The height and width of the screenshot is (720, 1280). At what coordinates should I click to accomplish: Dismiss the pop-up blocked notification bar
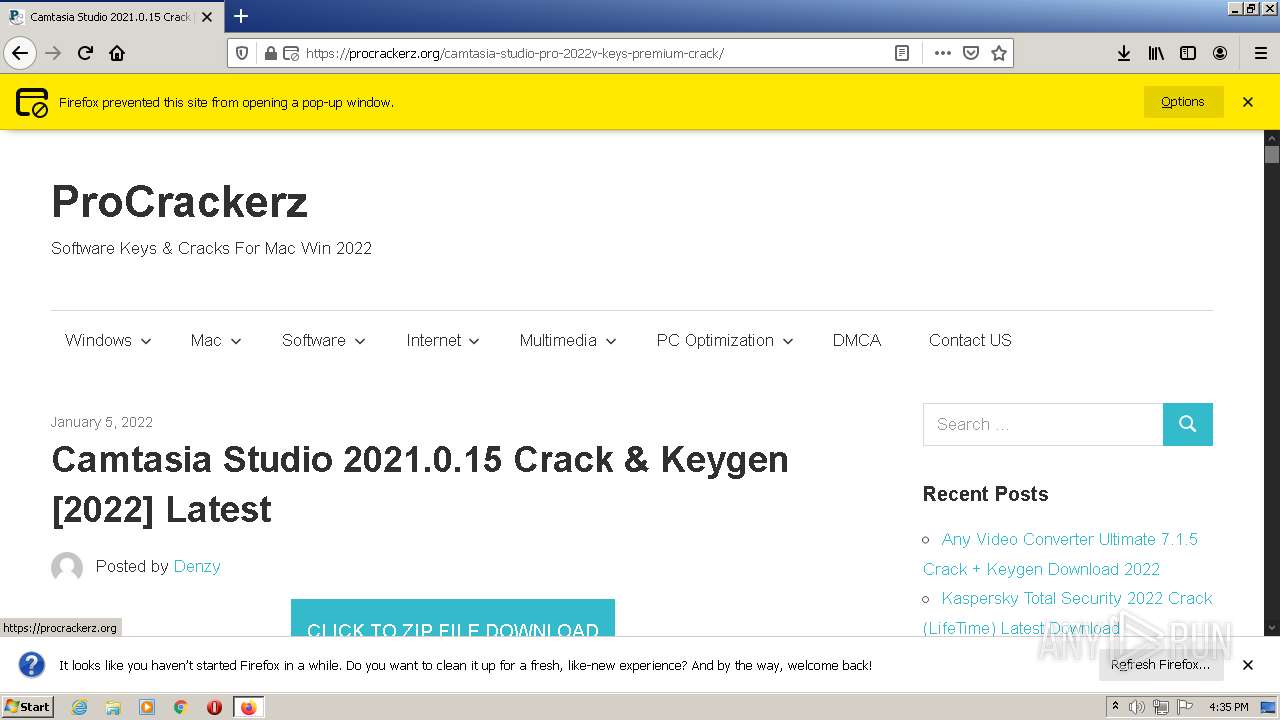click(1248, 102)
